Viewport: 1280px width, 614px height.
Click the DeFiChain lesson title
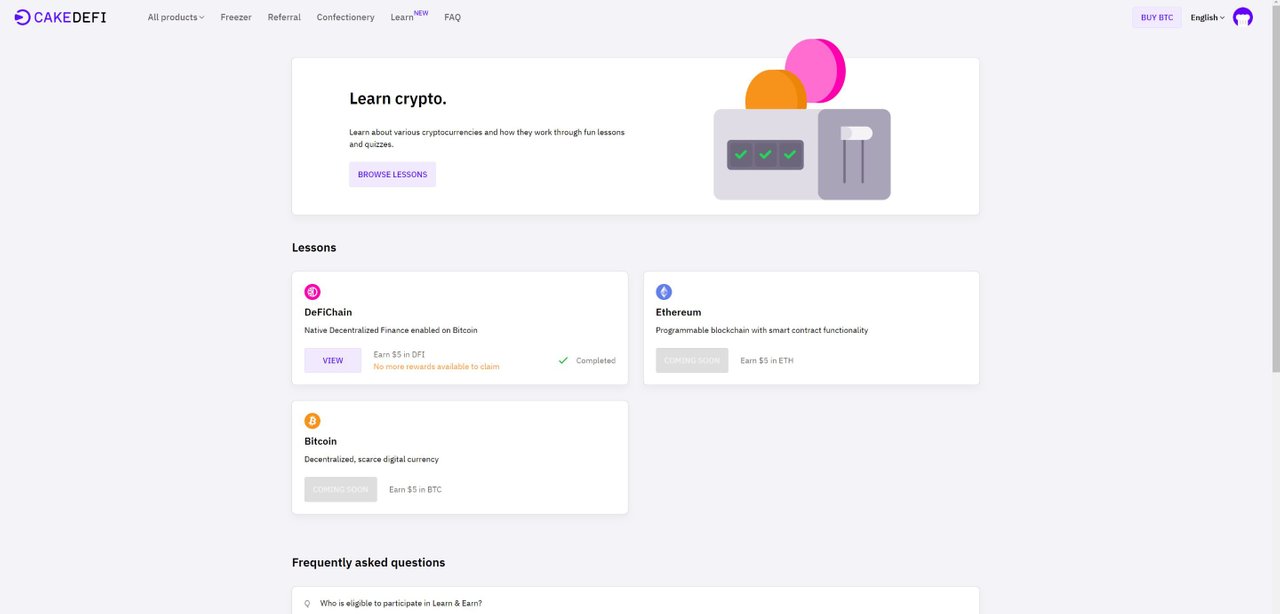328,312
